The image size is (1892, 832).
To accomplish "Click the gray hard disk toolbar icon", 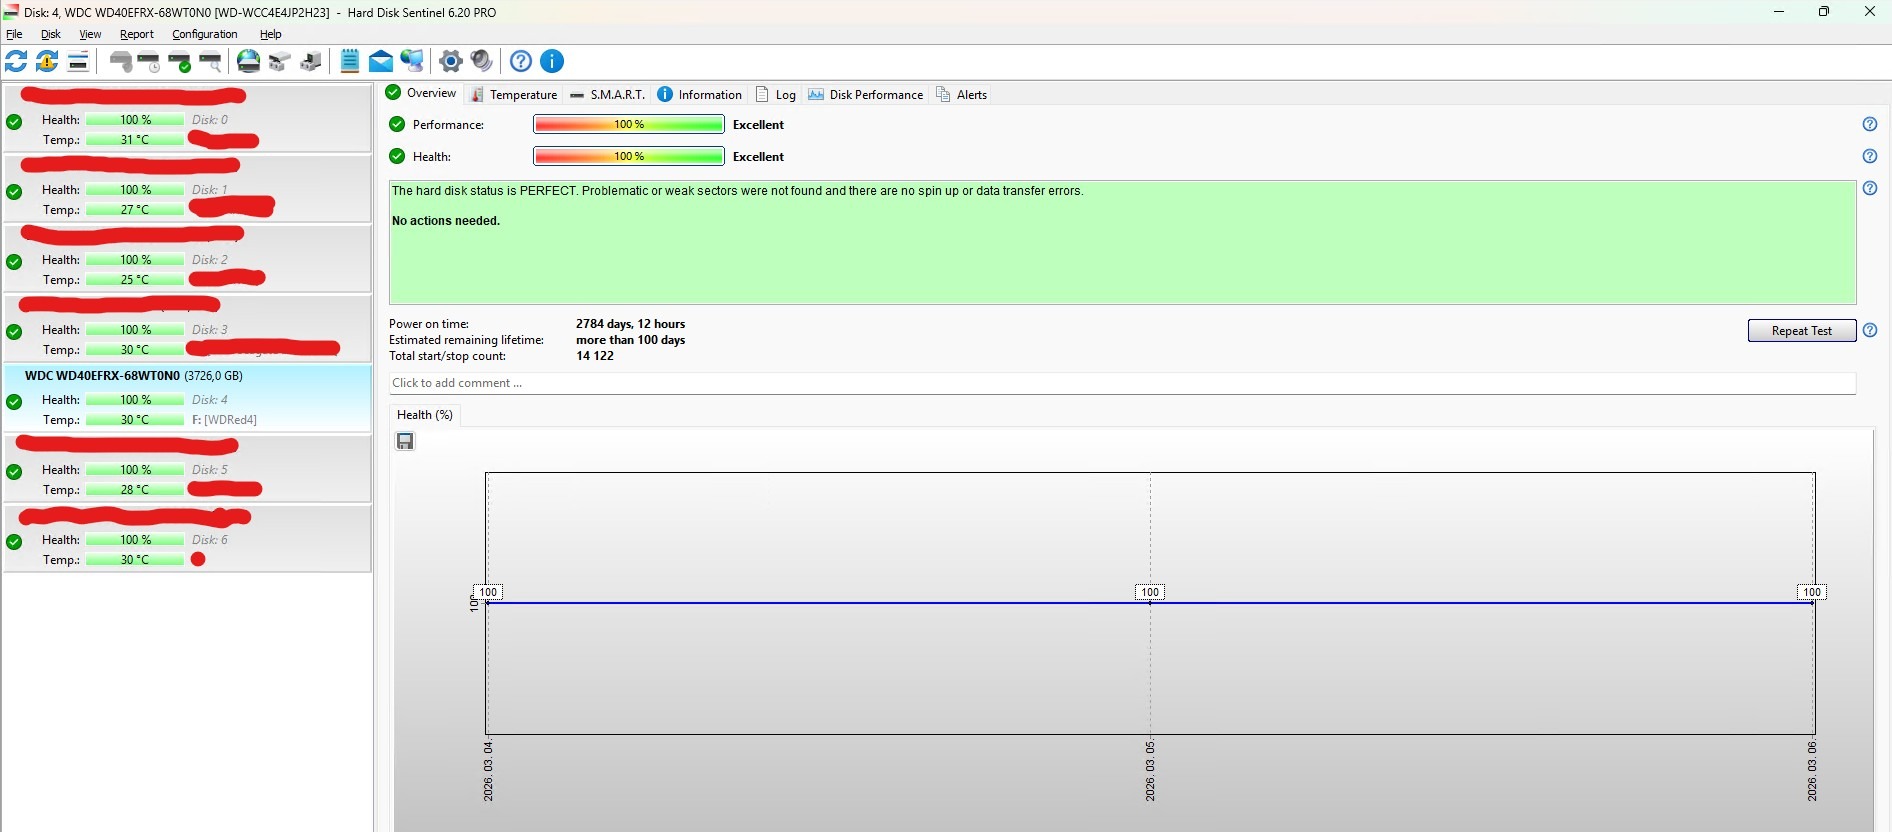I will click(121, 61).
